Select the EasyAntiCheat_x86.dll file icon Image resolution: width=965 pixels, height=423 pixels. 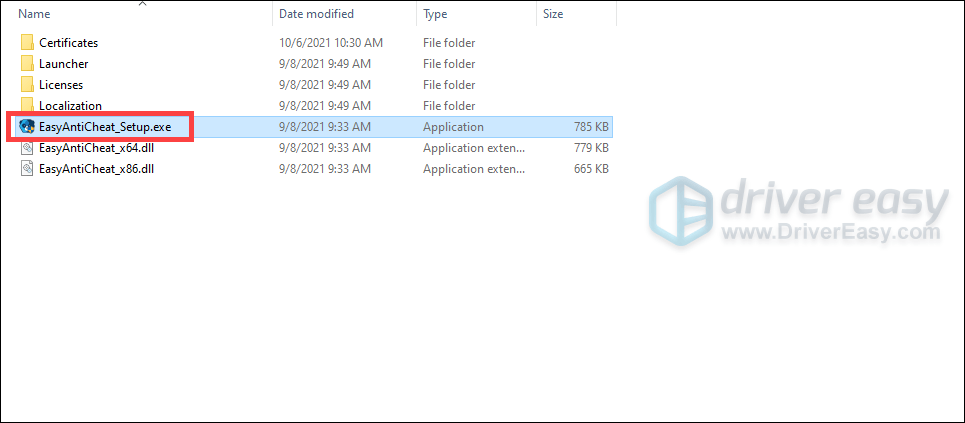click(x=27, y=169)
